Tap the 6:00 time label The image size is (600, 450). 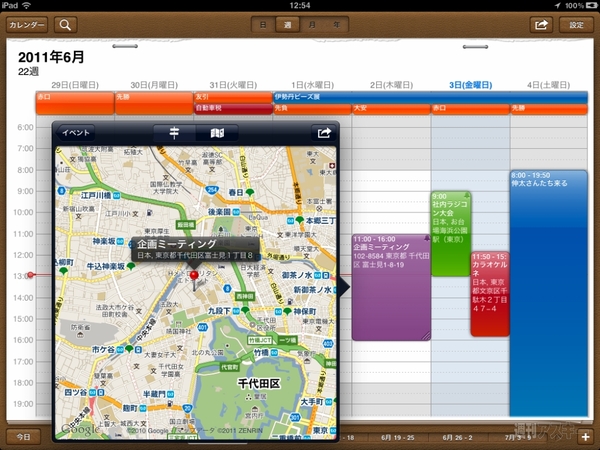[26, 127]
